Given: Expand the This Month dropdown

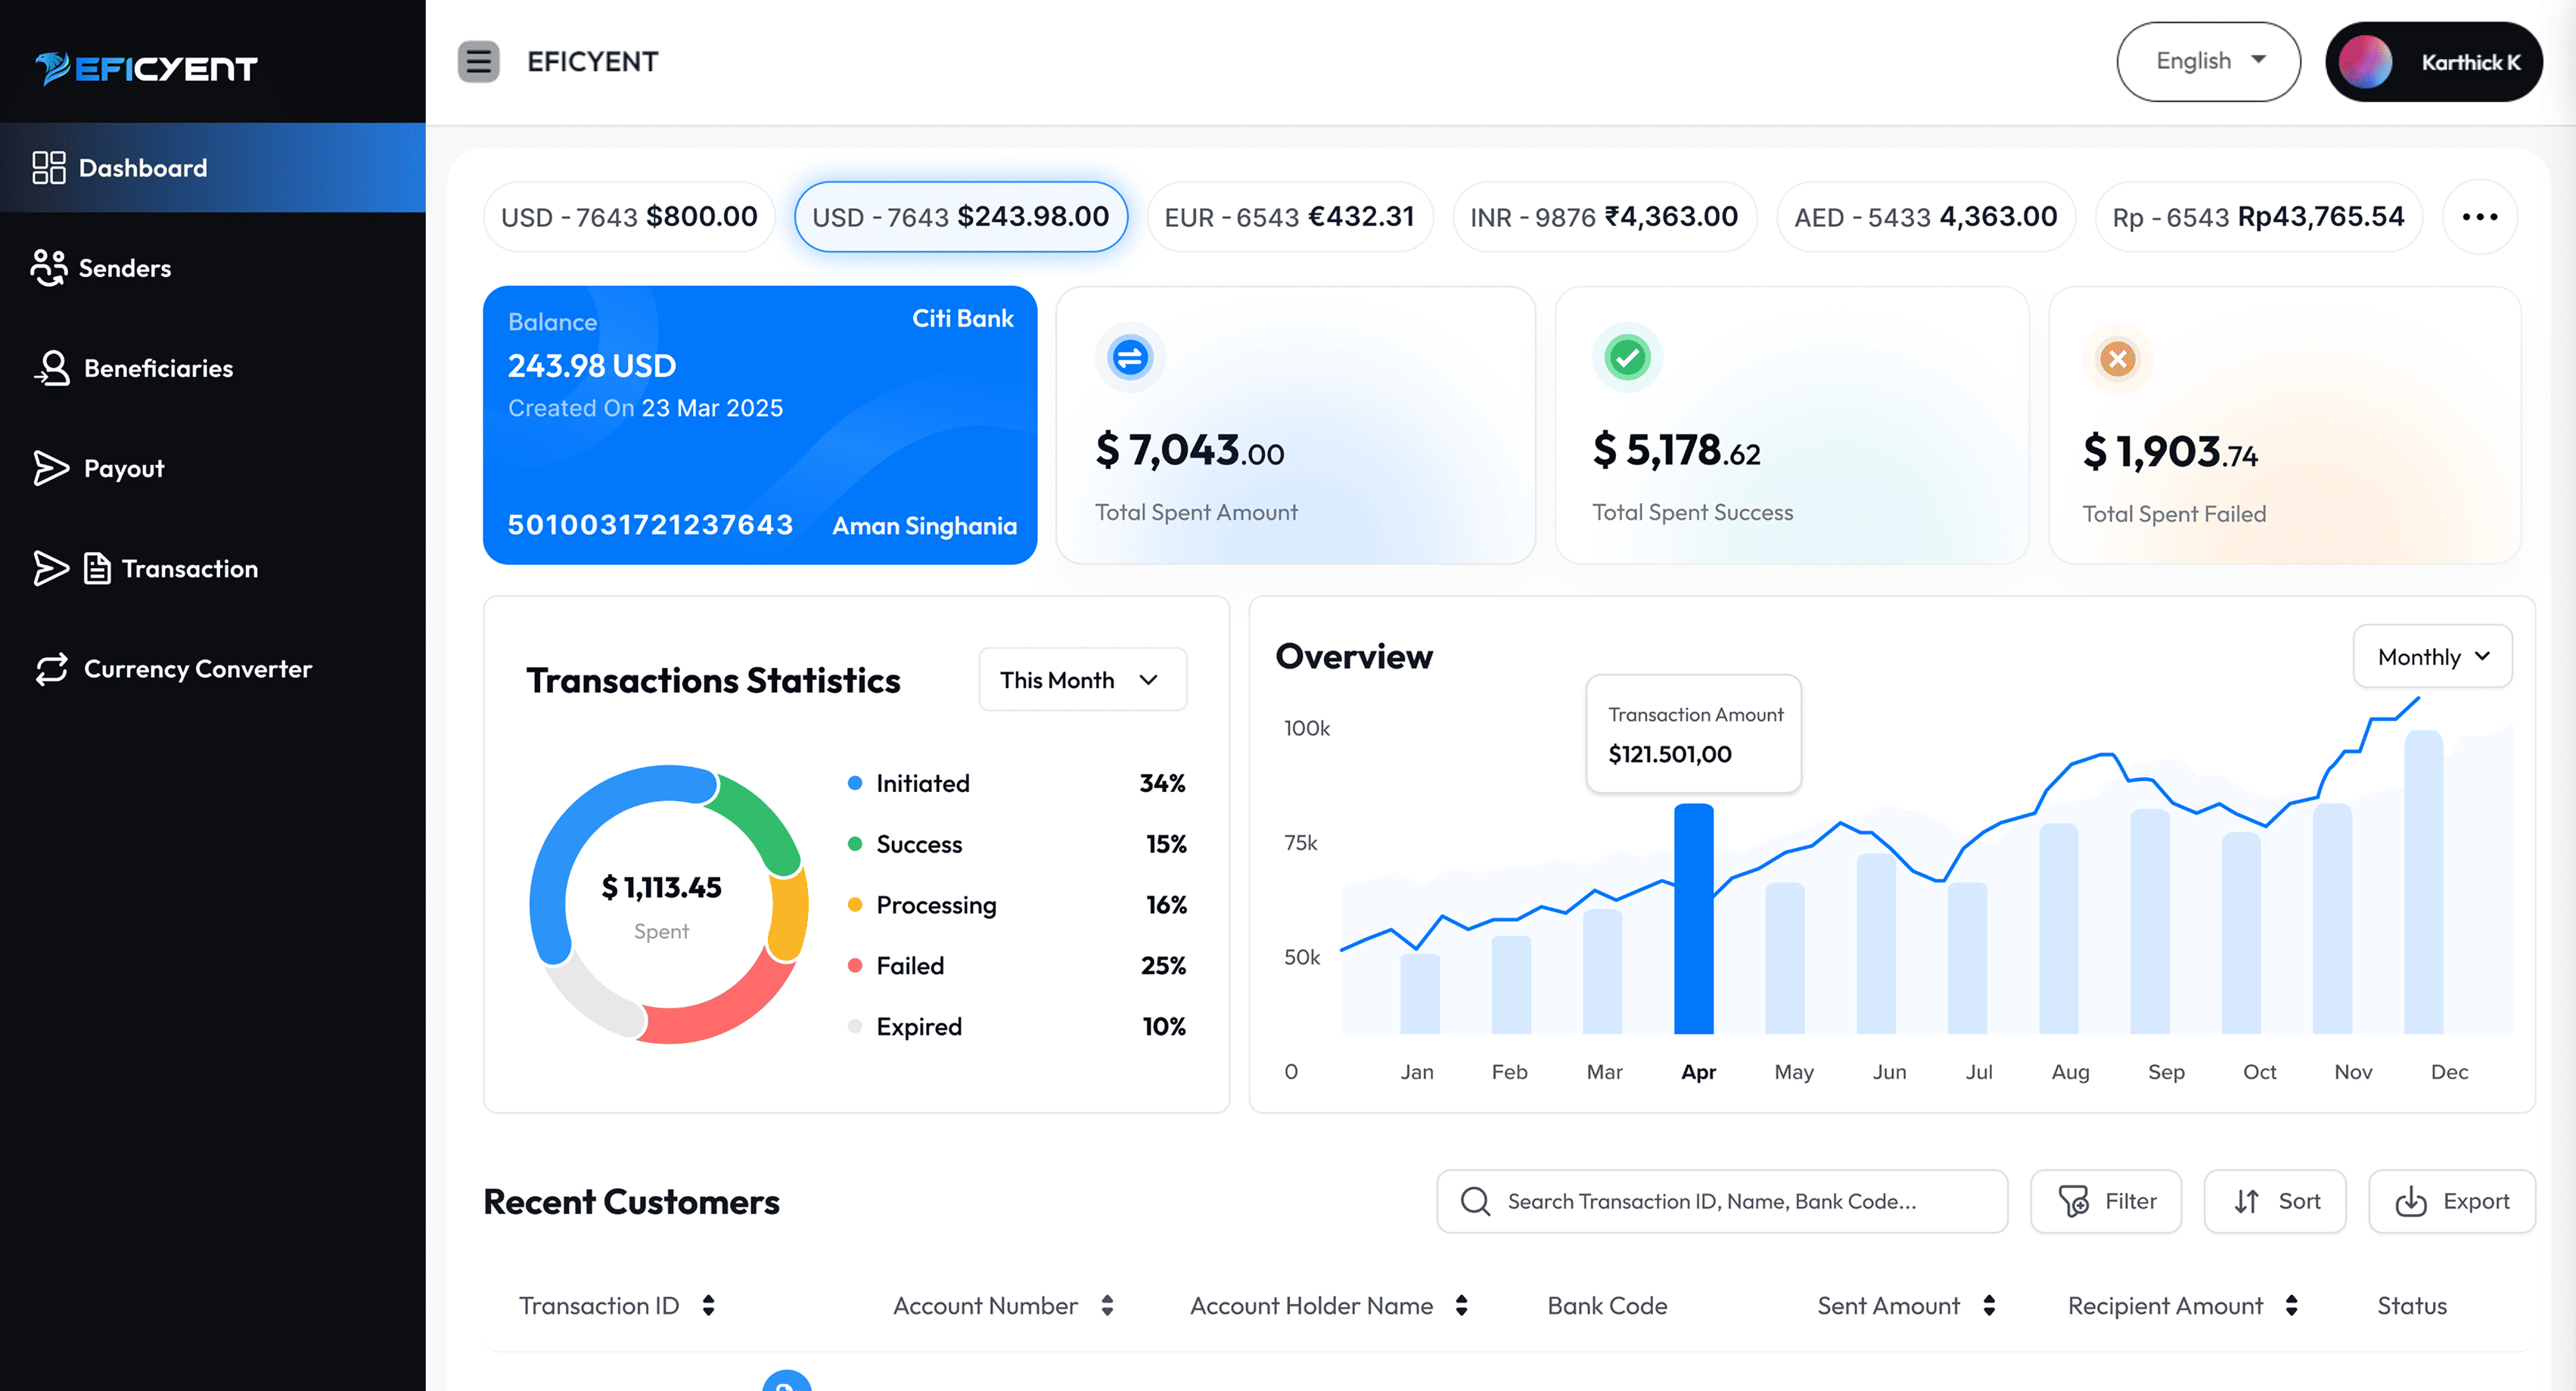Looking at the screenshot, I should [1082, 680].
